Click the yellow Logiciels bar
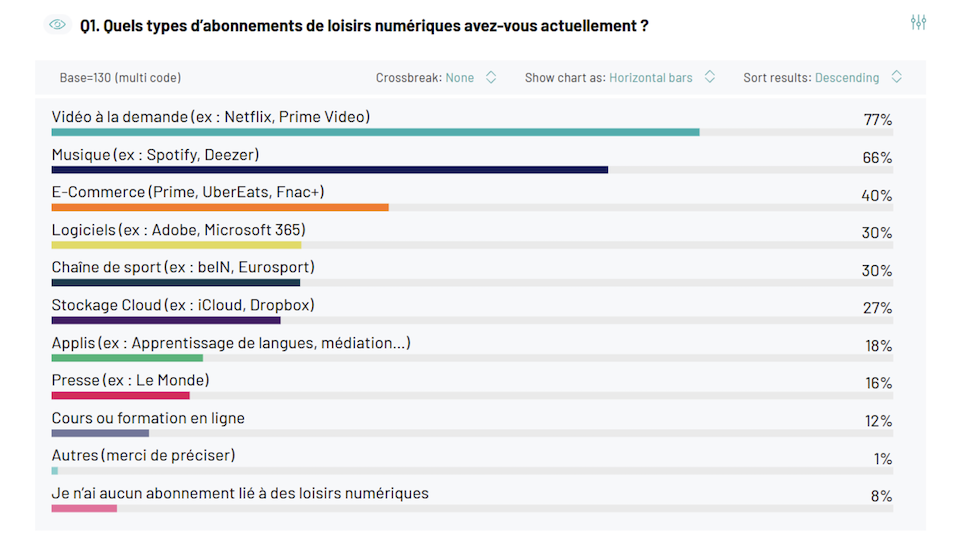Screen dimensions: 960x547 (x=176, y=245)
